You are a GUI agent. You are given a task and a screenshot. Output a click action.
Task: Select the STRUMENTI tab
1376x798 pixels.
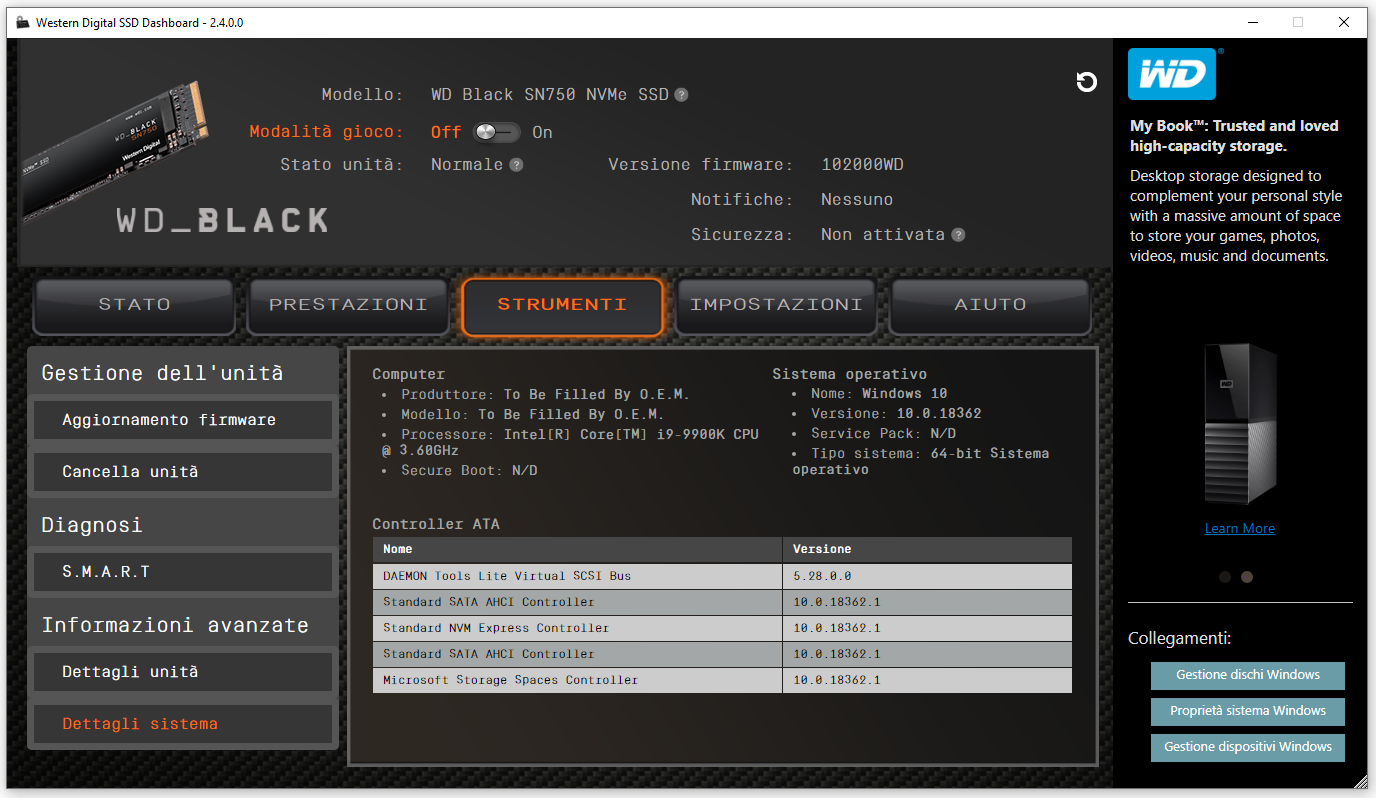(x=562, y=305)
